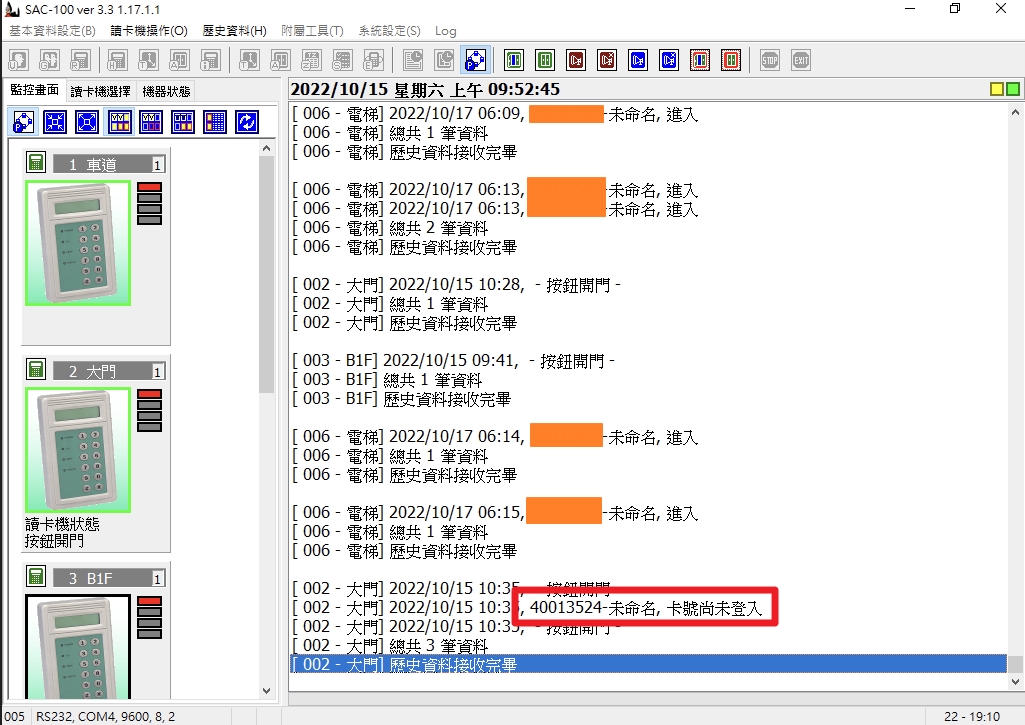Image resolution: width=1025 pixels, height=725 pixels.
Task: Click the log panel scroll-up arrow
Action: pyautogui.click(x=1015, y=112)
